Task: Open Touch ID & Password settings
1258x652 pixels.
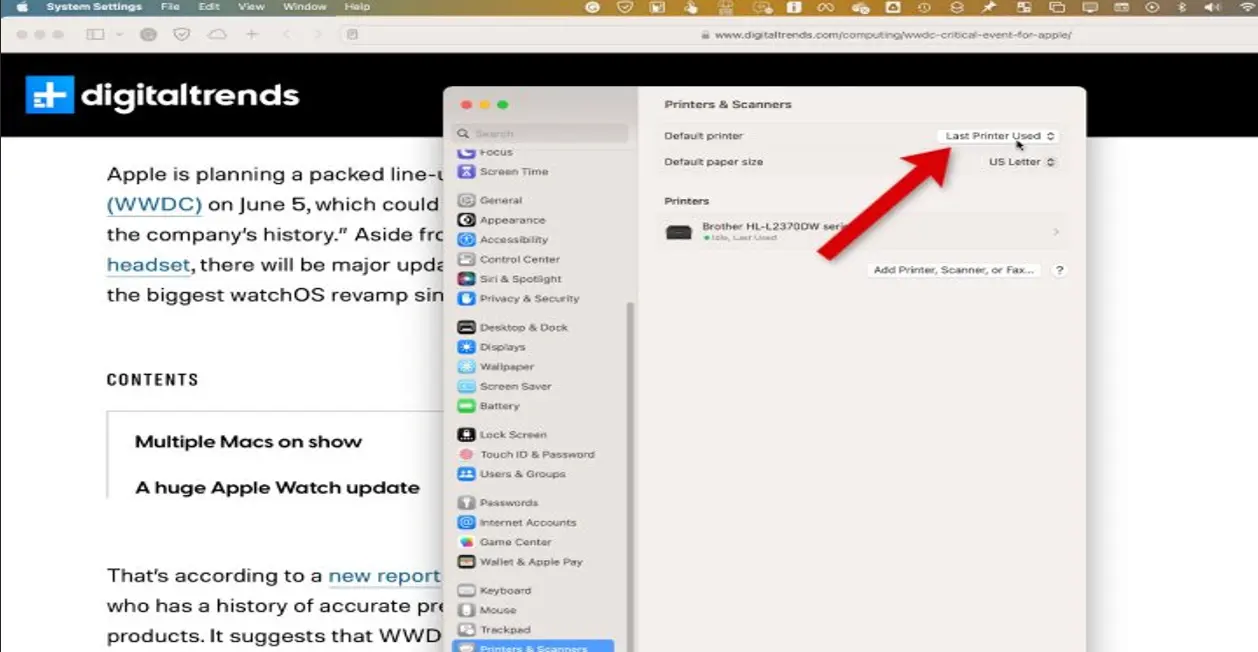Action: [536, 454]
